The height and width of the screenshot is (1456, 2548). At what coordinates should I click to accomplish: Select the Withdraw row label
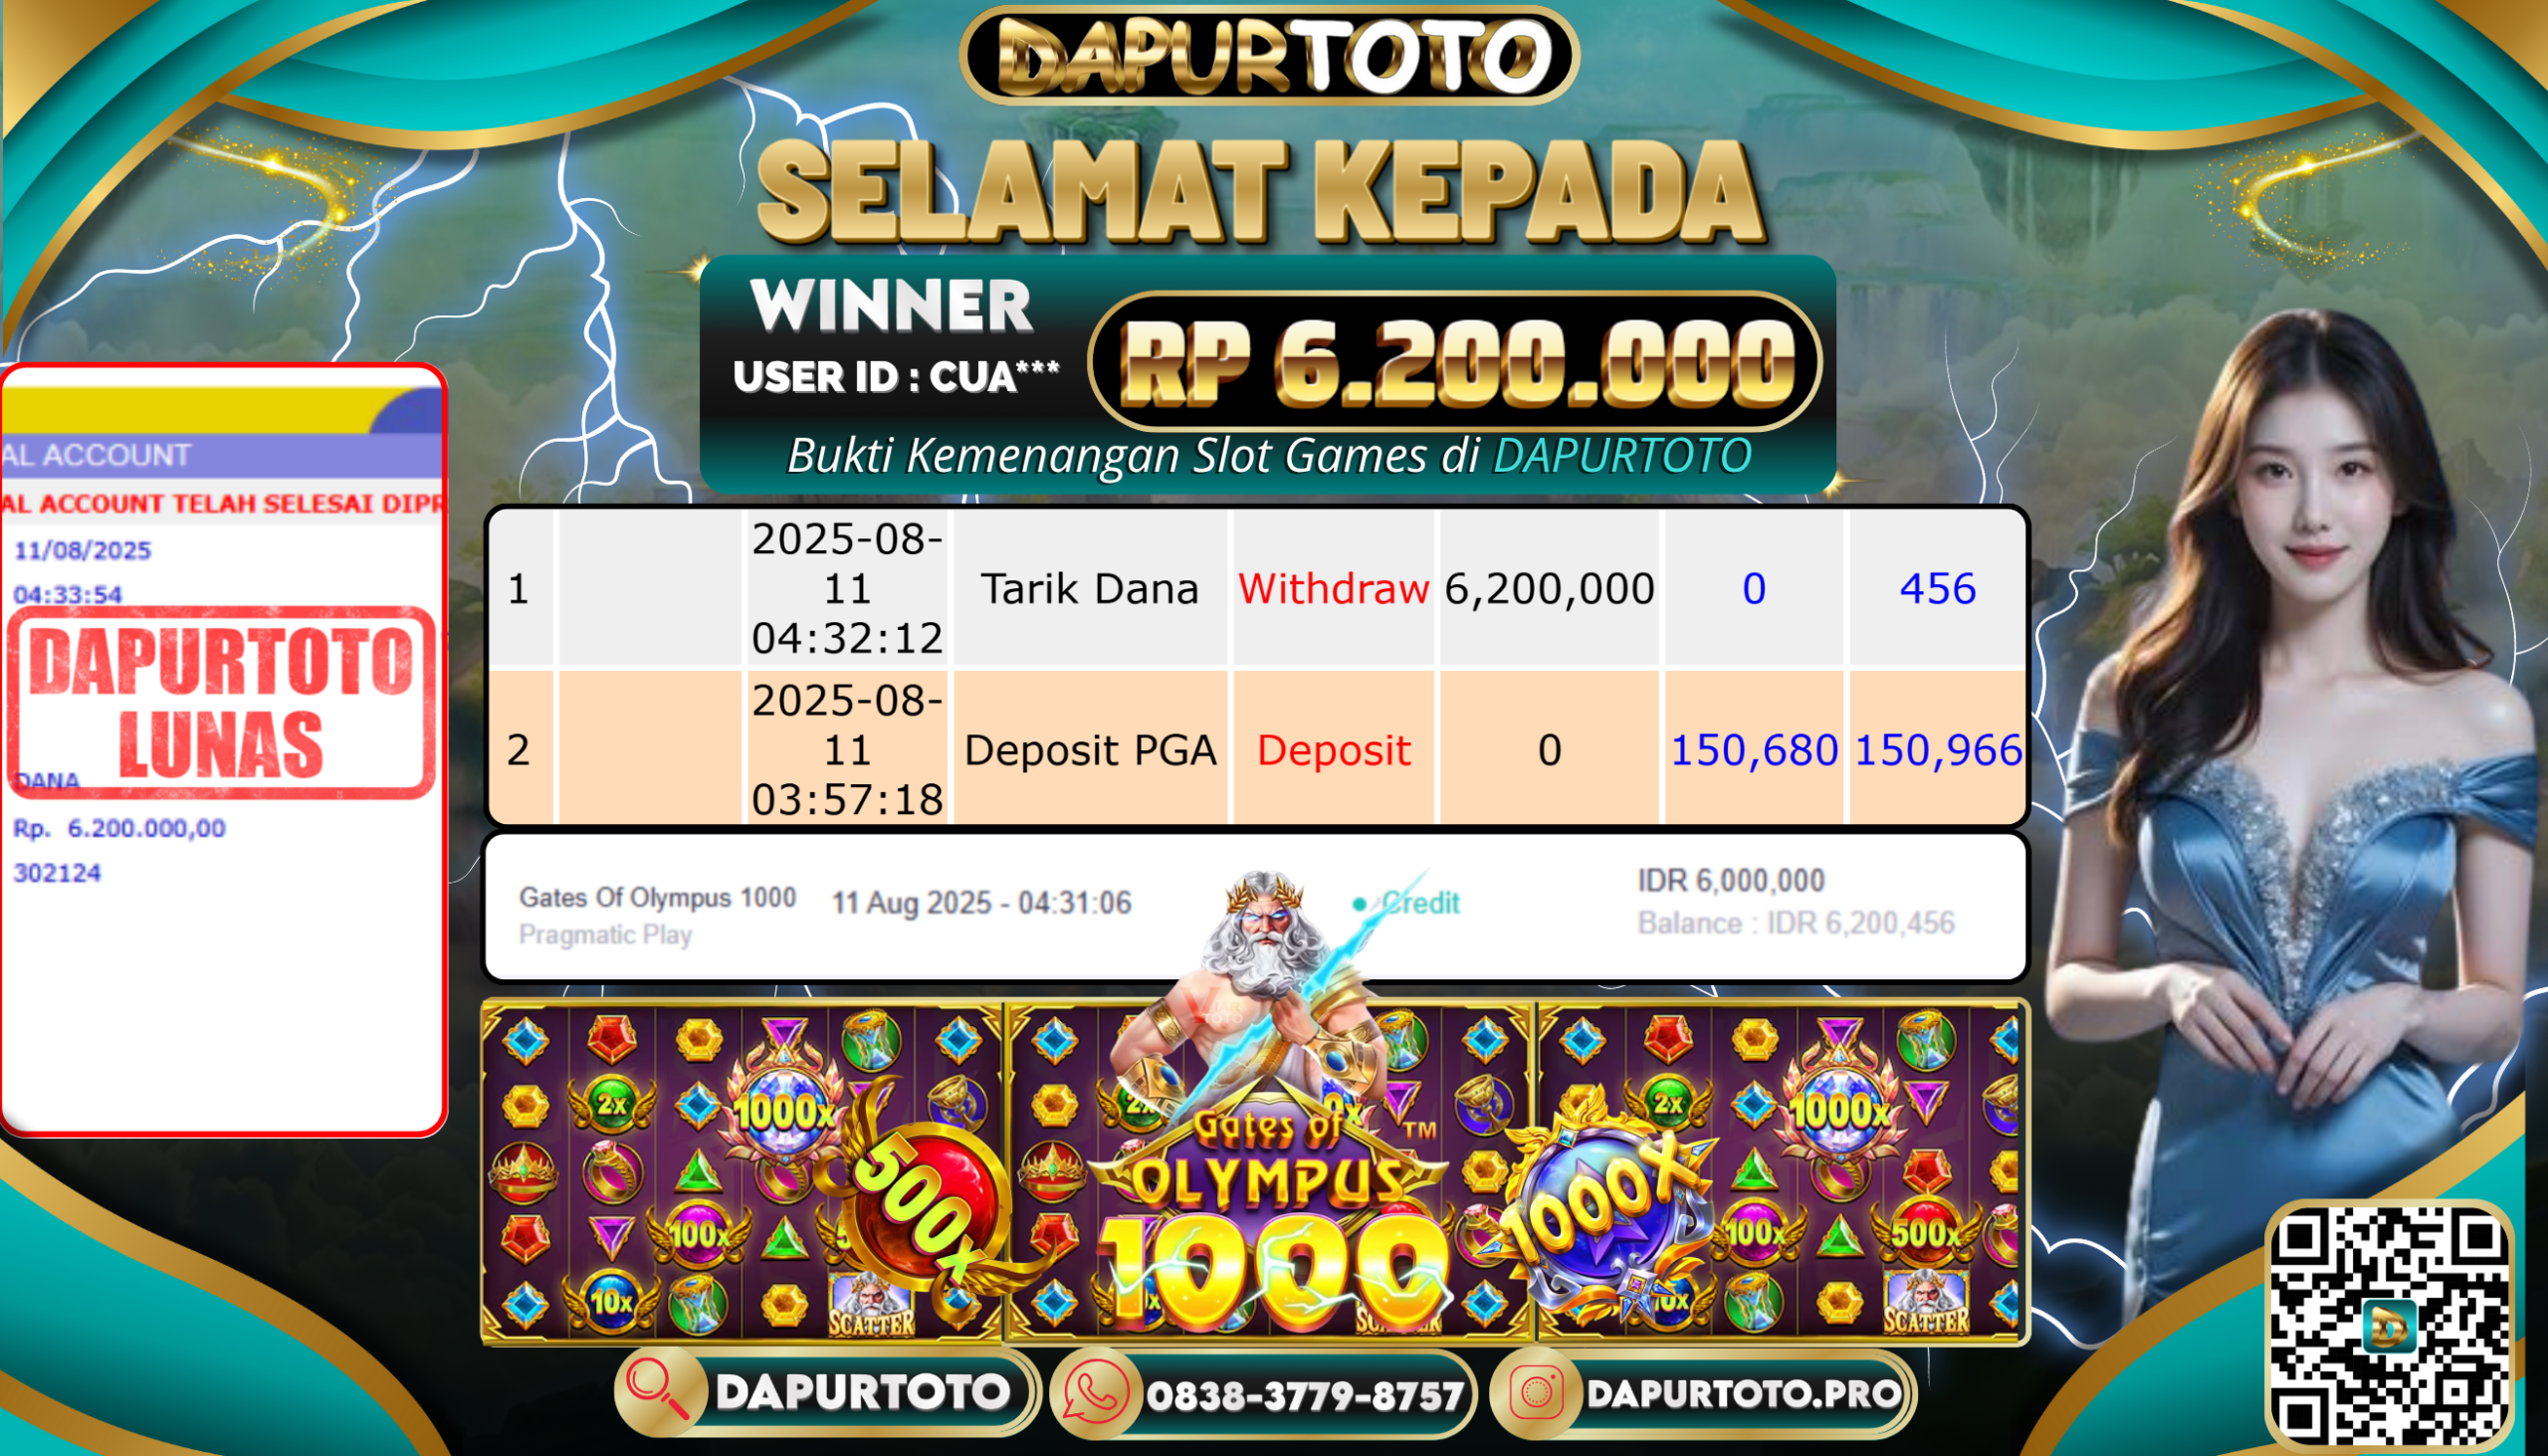1333,589
